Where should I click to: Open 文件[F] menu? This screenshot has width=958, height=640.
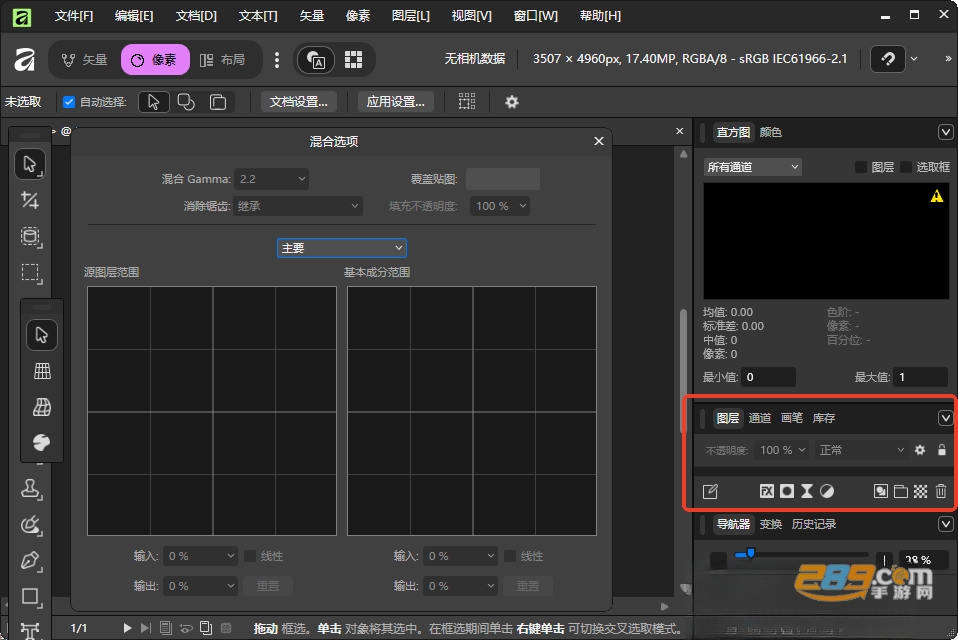point(74,16)
